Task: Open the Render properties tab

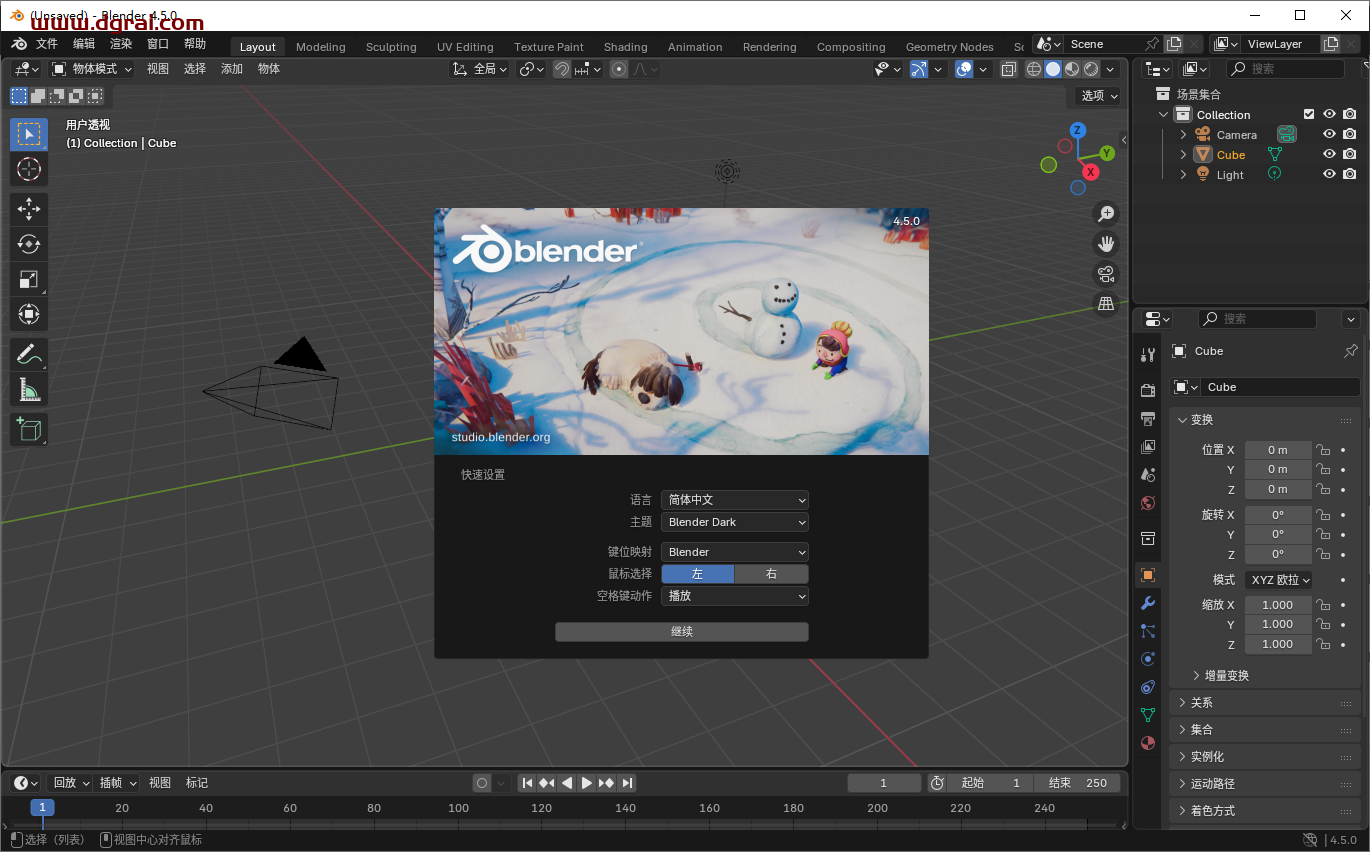Action: point(1148,390)
